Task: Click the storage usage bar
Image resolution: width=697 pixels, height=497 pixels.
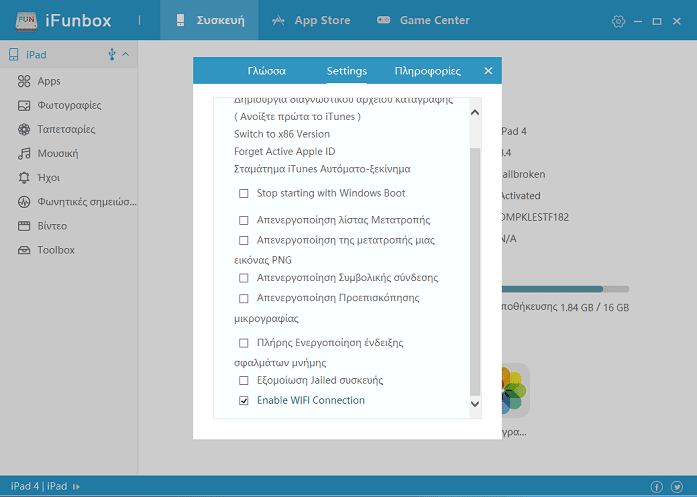Action: (565, 289)
